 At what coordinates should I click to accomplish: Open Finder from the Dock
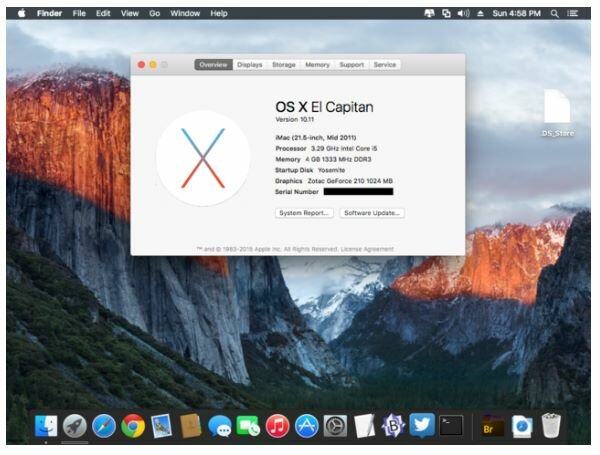[46, 426]
